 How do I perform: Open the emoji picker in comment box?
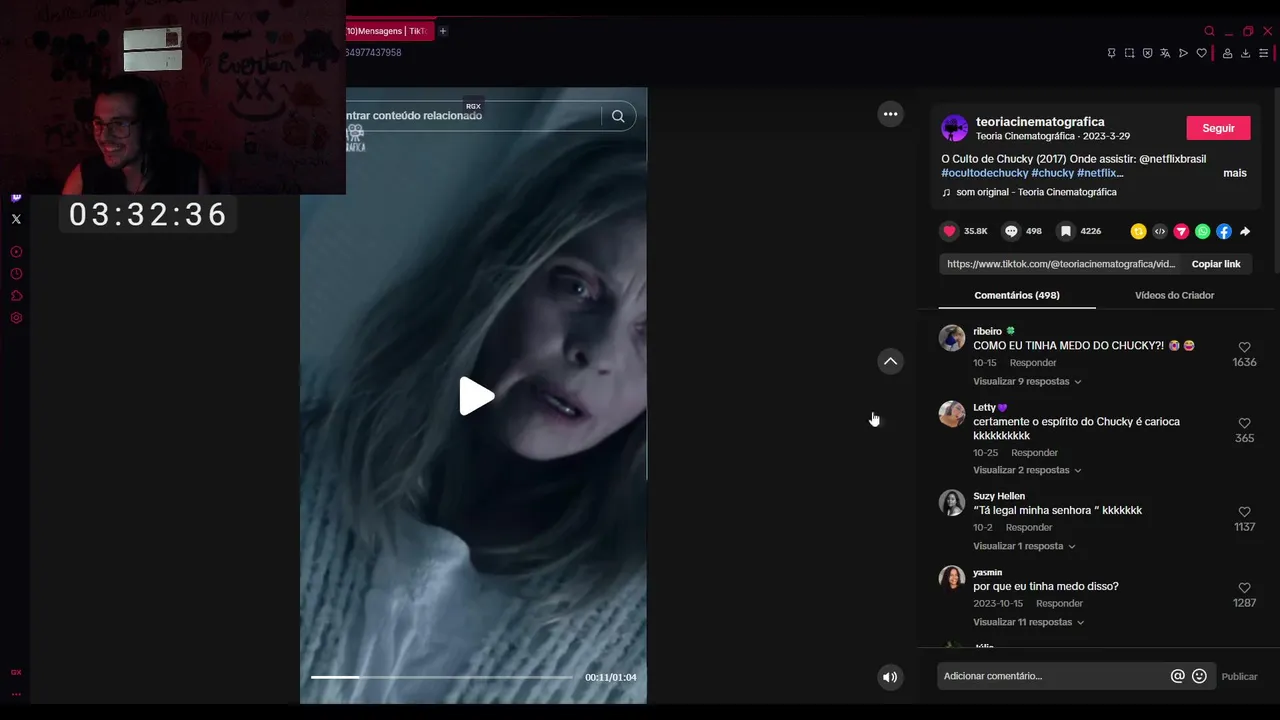click(x=1199, y=676)
